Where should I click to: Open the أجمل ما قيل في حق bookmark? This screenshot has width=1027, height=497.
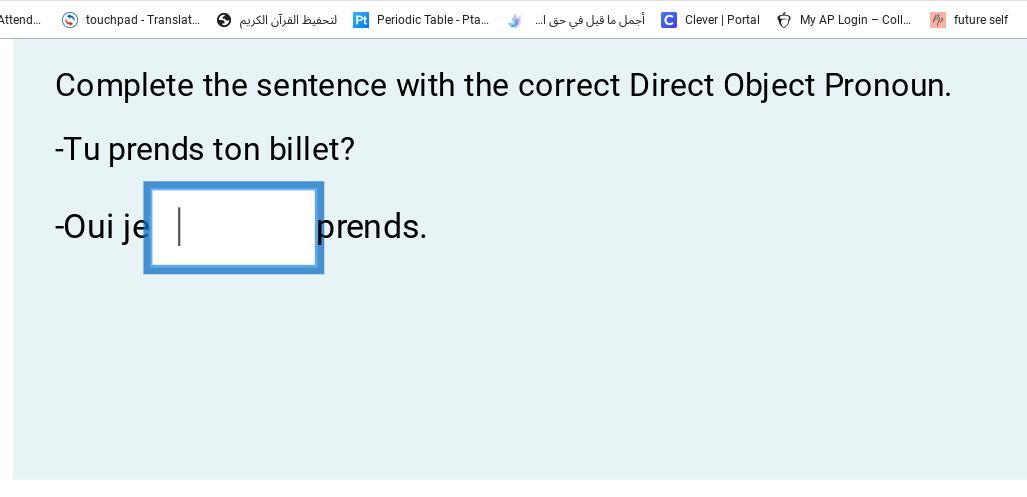click(x=589, y=20)
